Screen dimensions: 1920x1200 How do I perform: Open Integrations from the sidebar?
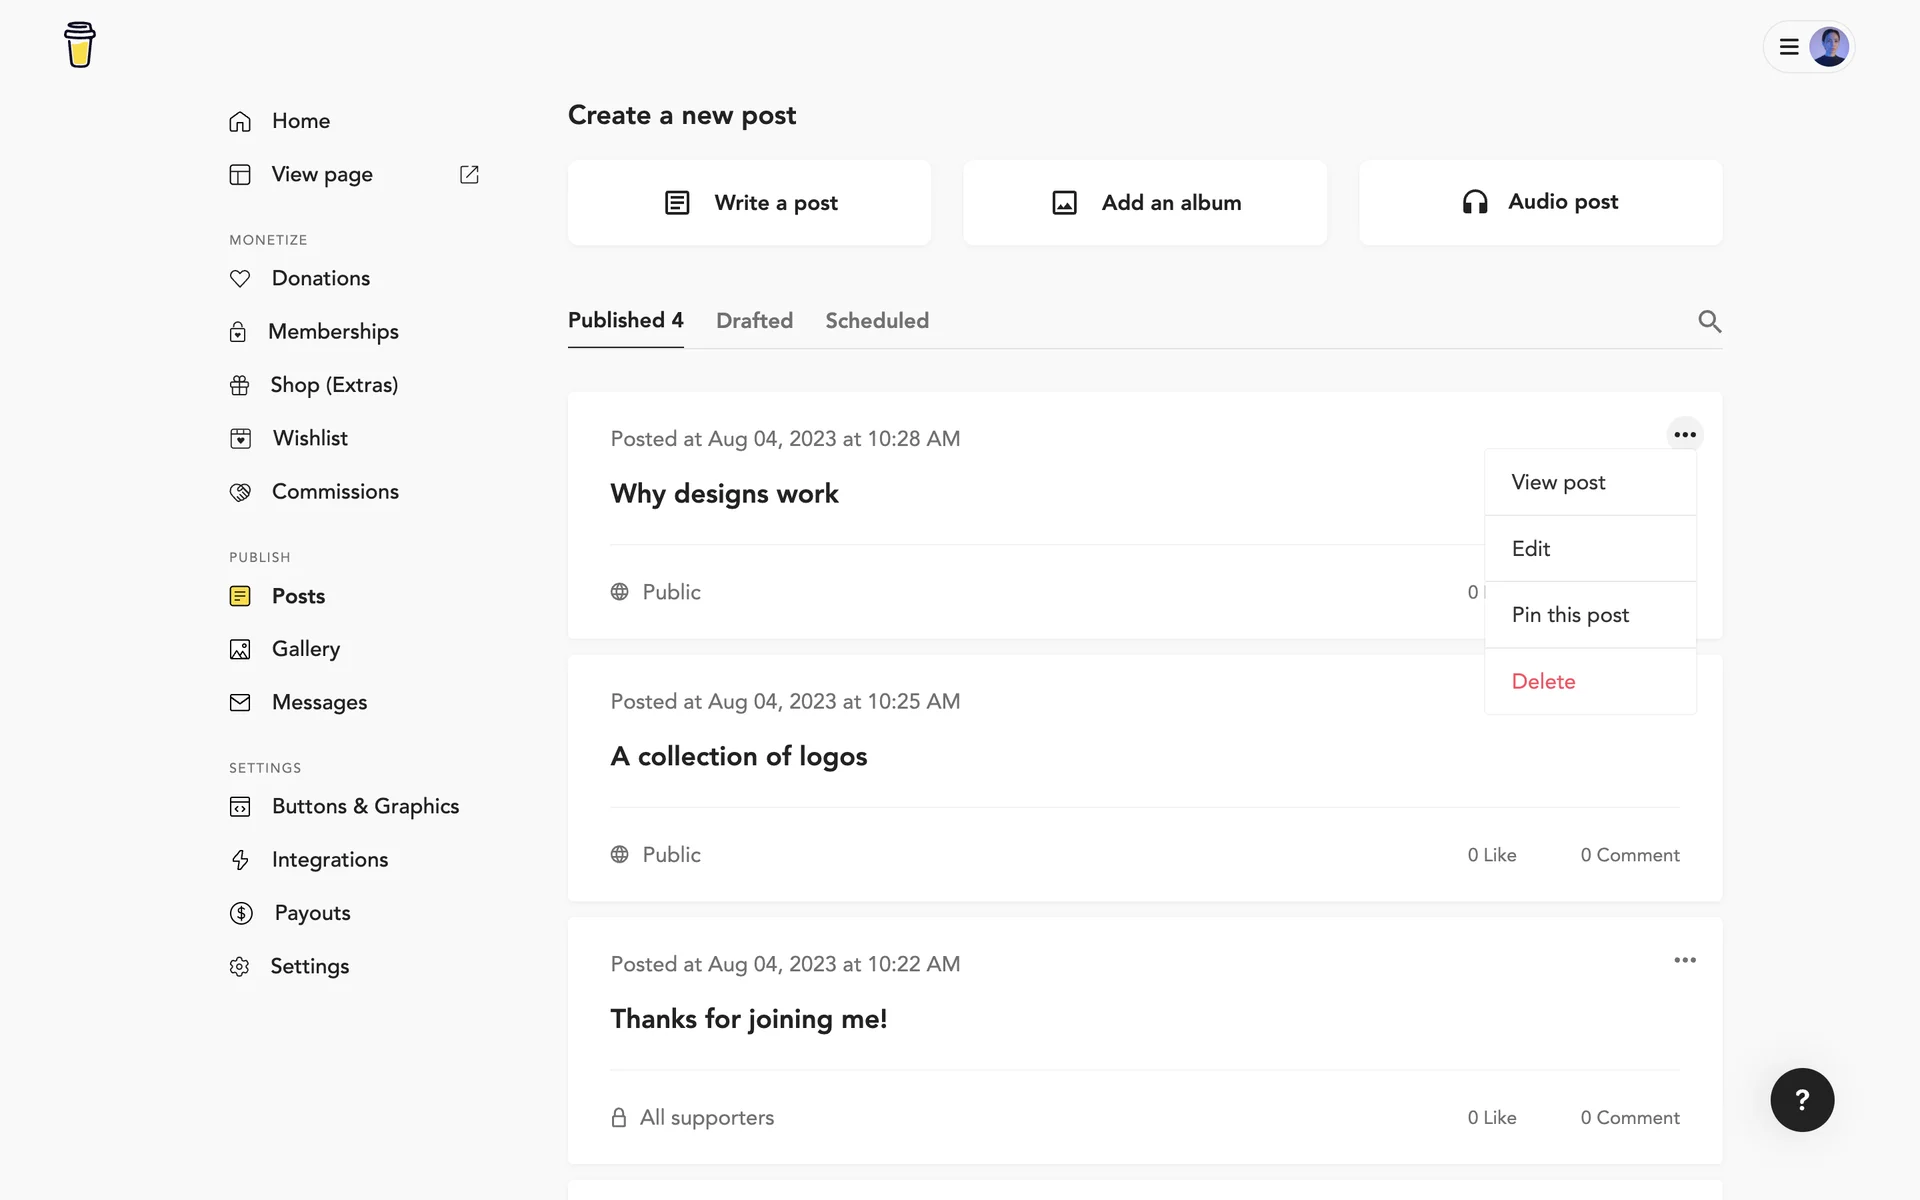(x=329, y=860)
